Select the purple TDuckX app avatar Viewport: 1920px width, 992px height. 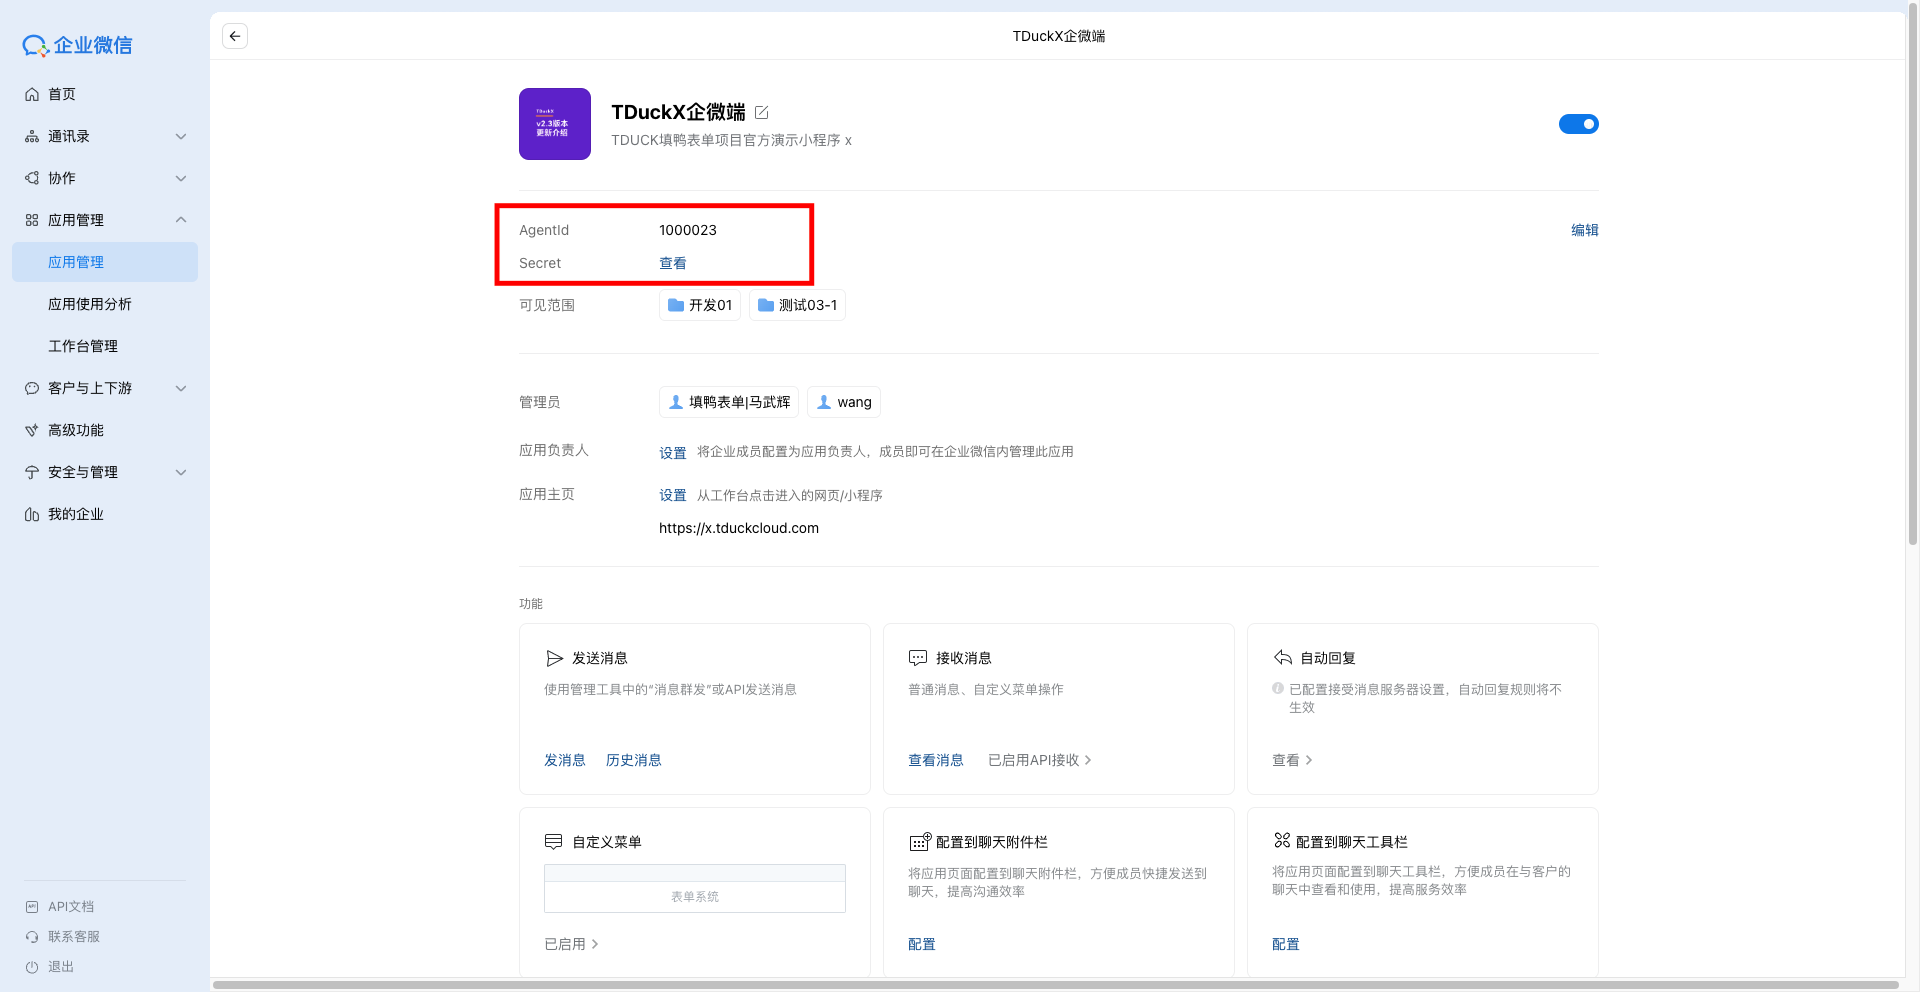click(555, 124)
